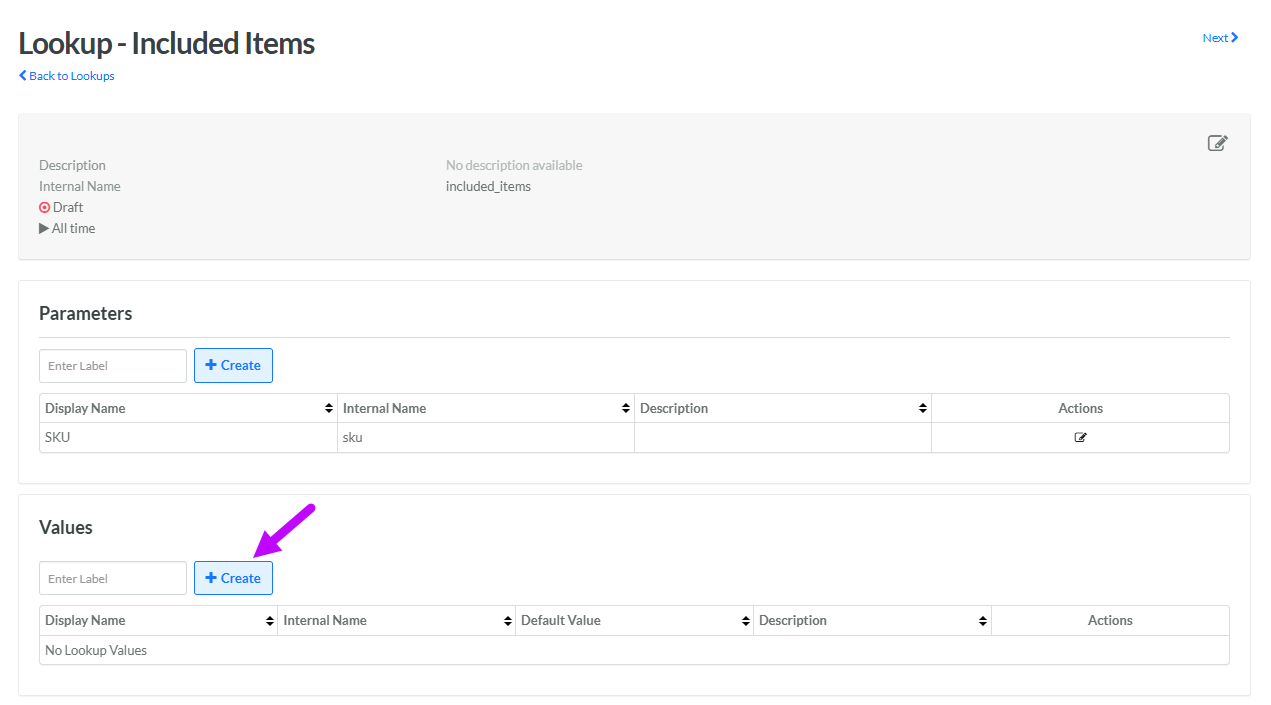The width and height of the screenshot is (1271, 705).
Task: Click the edit icon in lookup details panel
Action: click(1217, 143)
